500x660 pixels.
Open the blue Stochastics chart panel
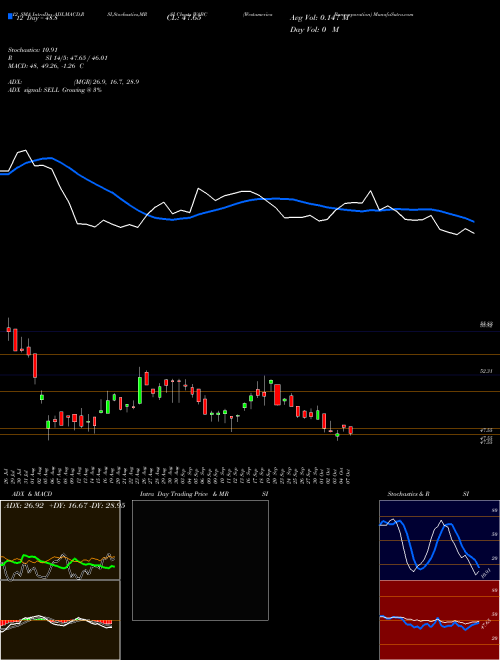click(x=439, y=540)
